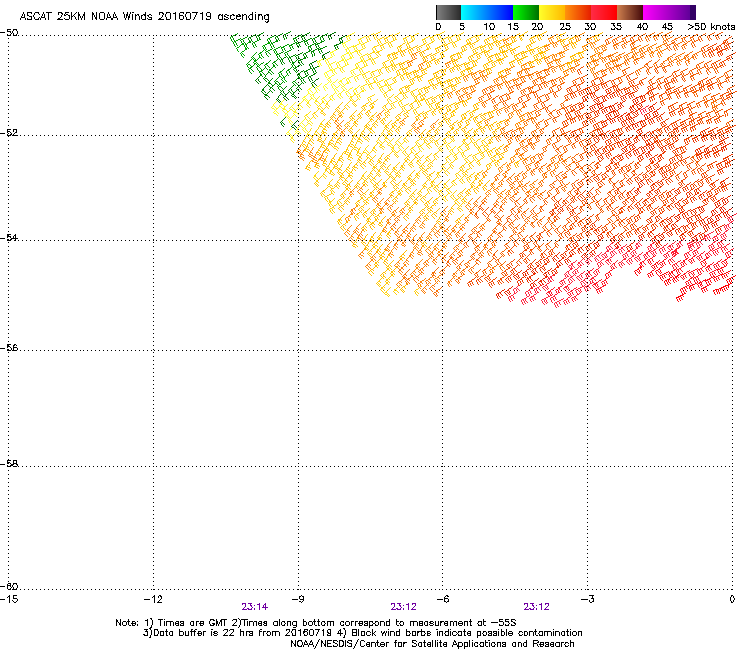Click the '25' knots legend label
The width and height of the screenshot is (740, 650).
pyautogui.click(x=565, y=27)
